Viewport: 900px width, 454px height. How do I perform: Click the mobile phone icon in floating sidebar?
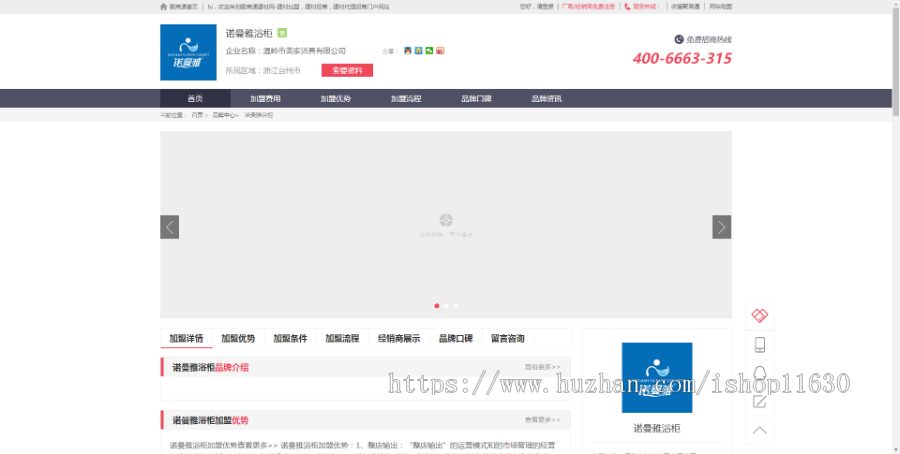click(759, 344)
